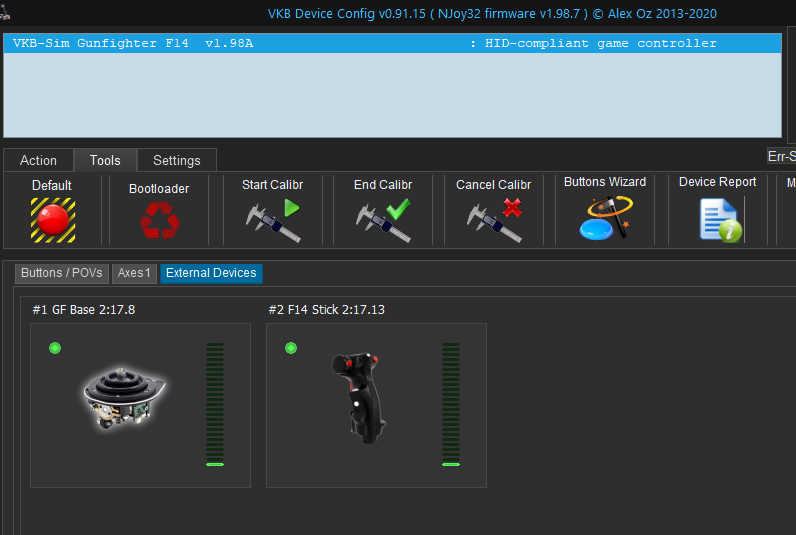Select the F14 Stick grip image
Viewport: 796px width, 535px height.
click(360, 398)
